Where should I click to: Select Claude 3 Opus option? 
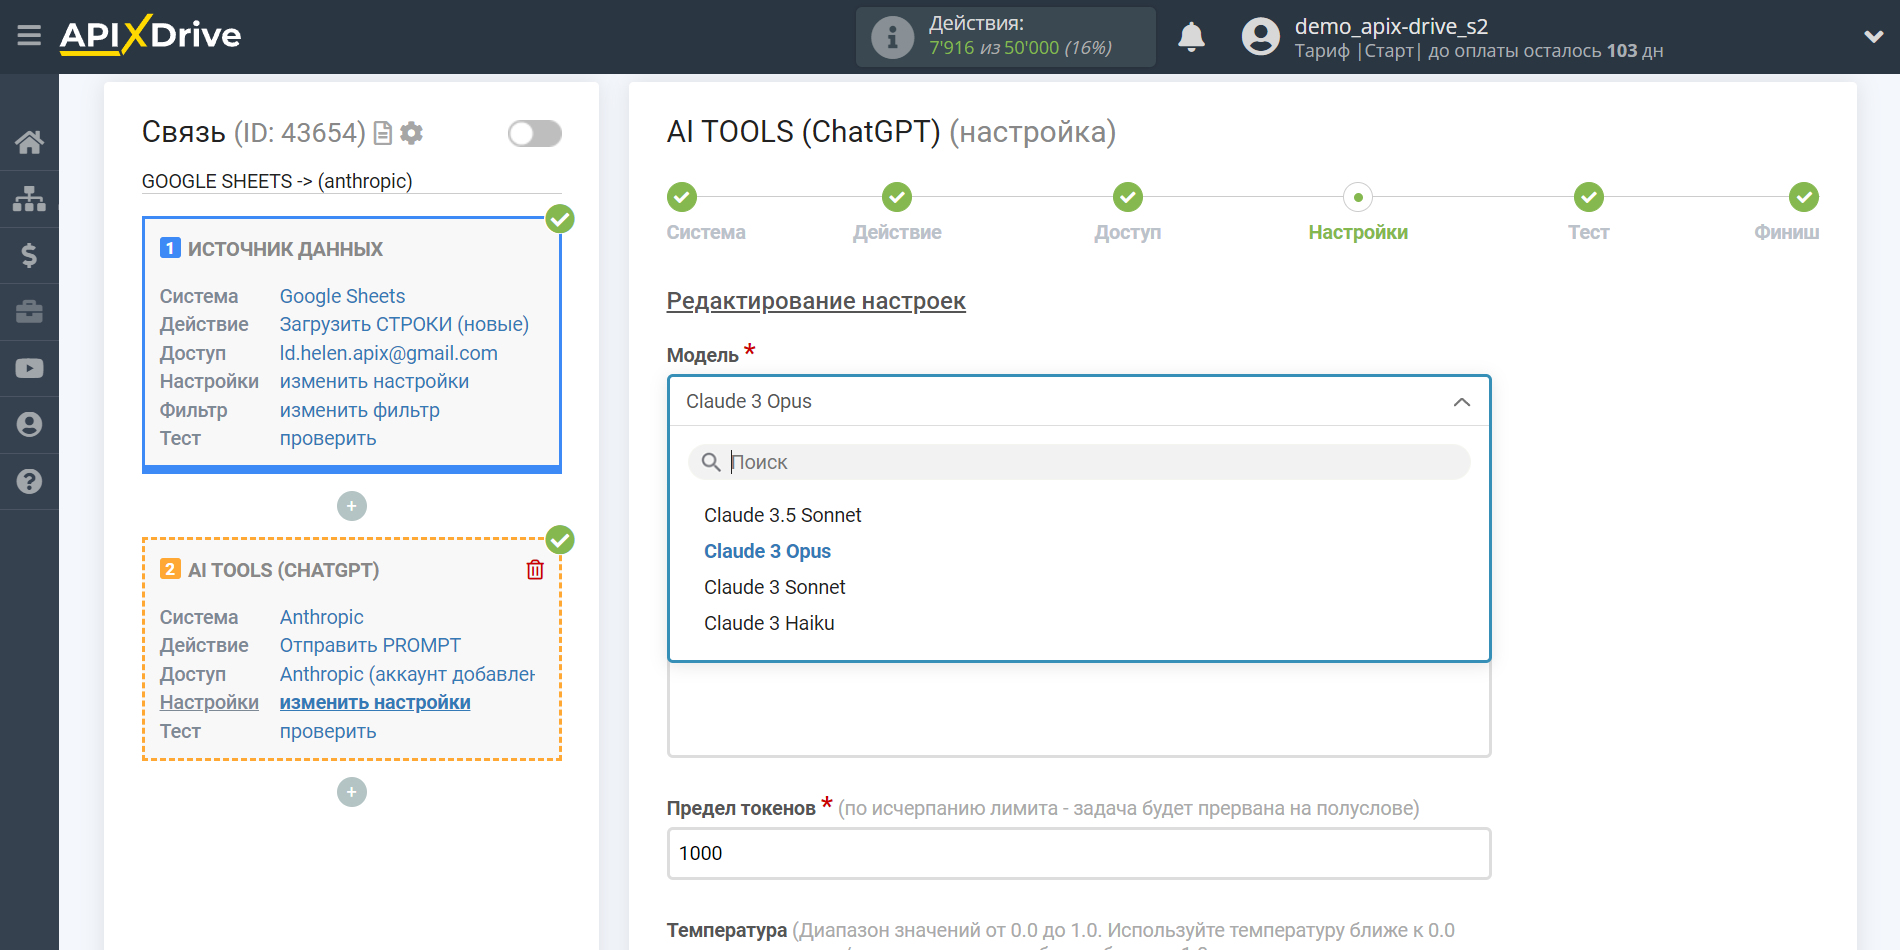coord(767,551)
